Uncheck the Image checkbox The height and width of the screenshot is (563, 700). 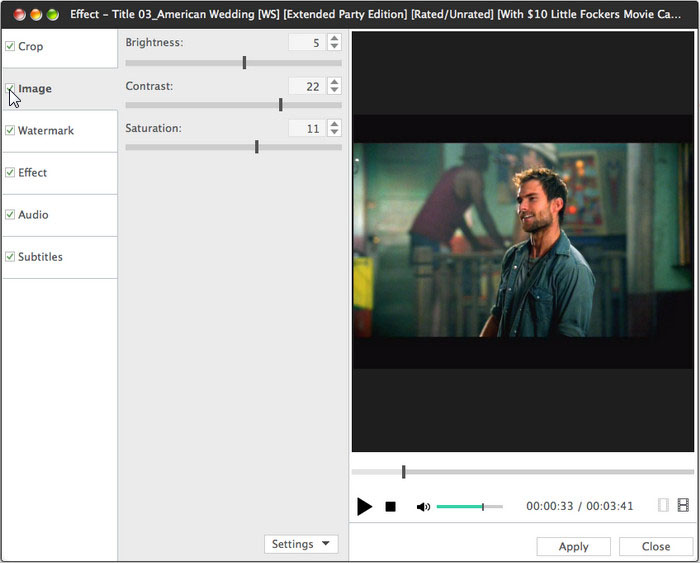[x=10, y=88]
